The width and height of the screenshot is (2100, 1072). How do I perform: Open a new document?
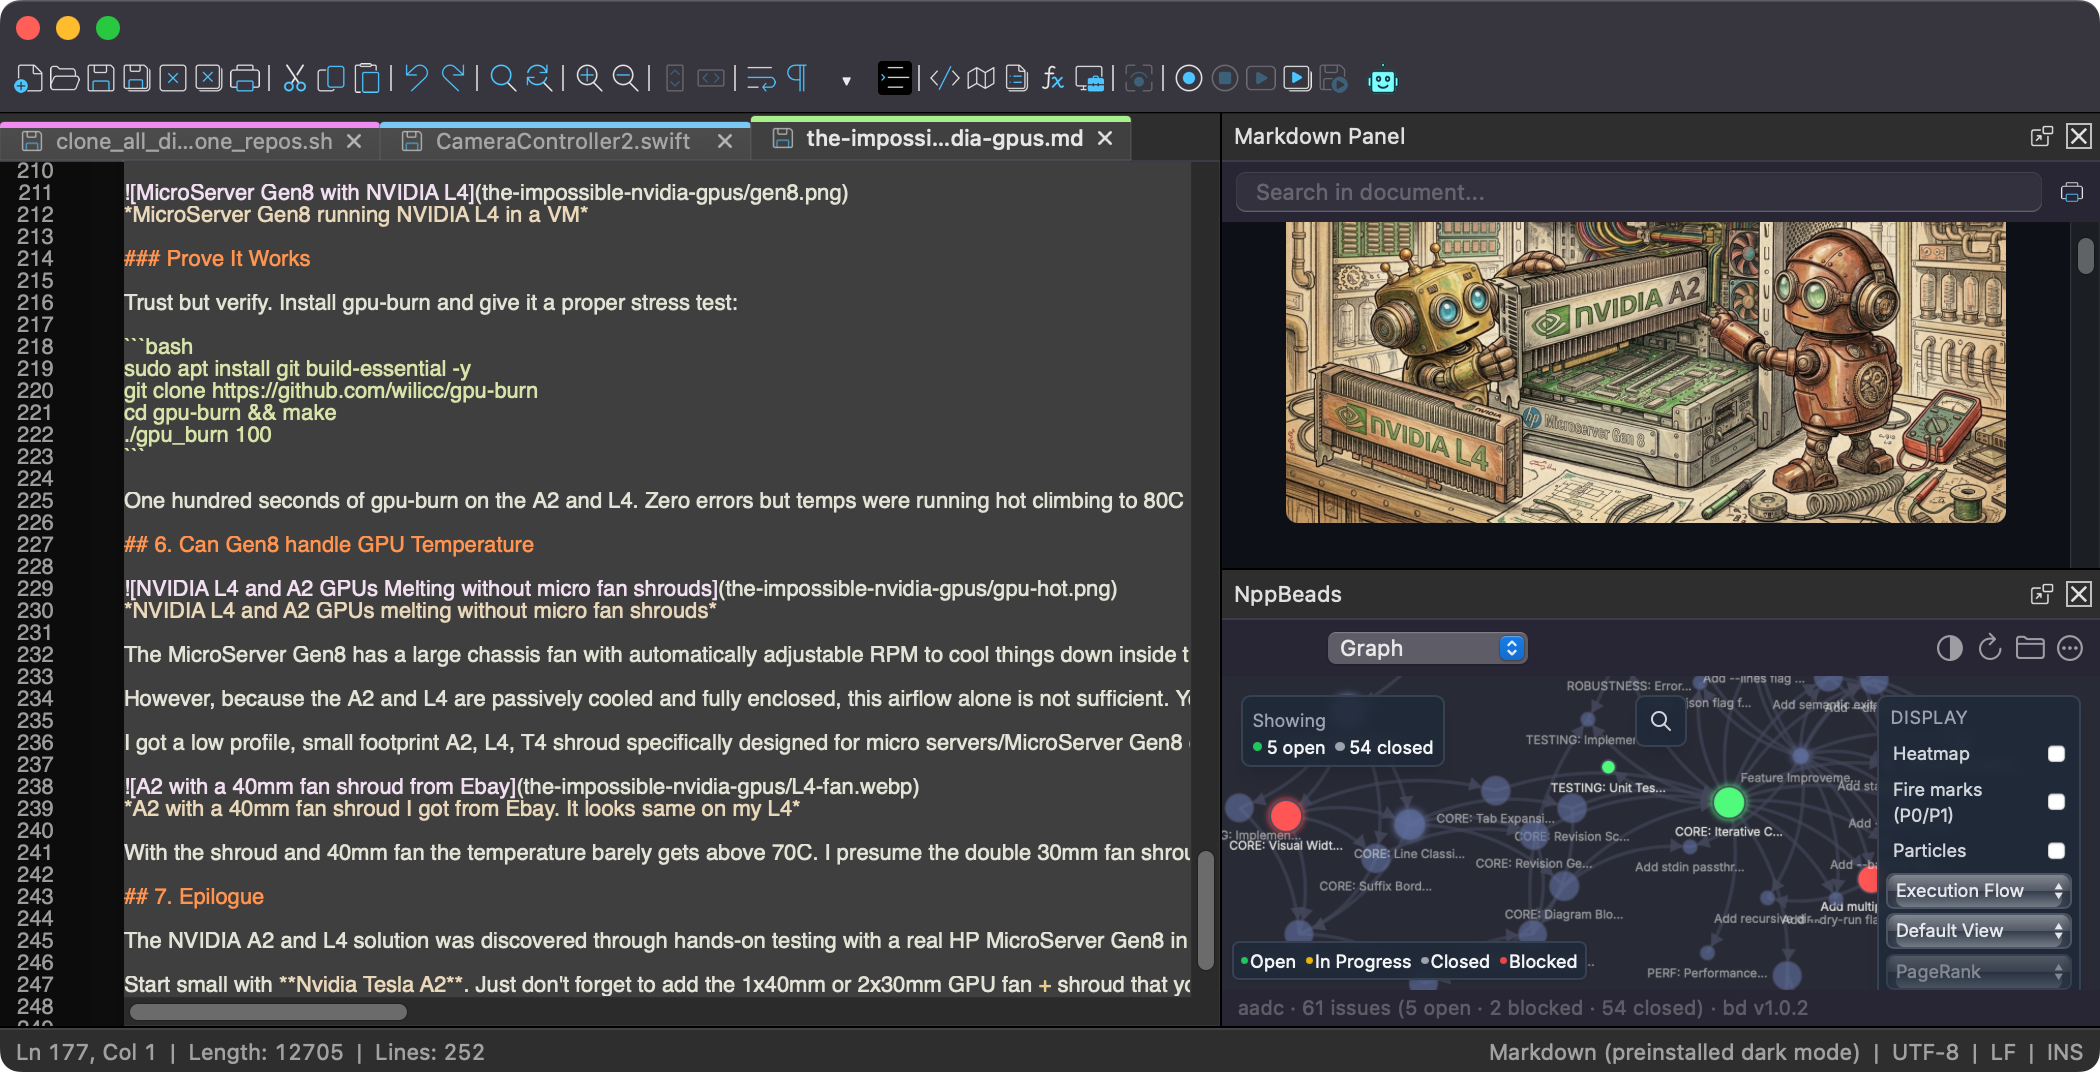point(28,78)
